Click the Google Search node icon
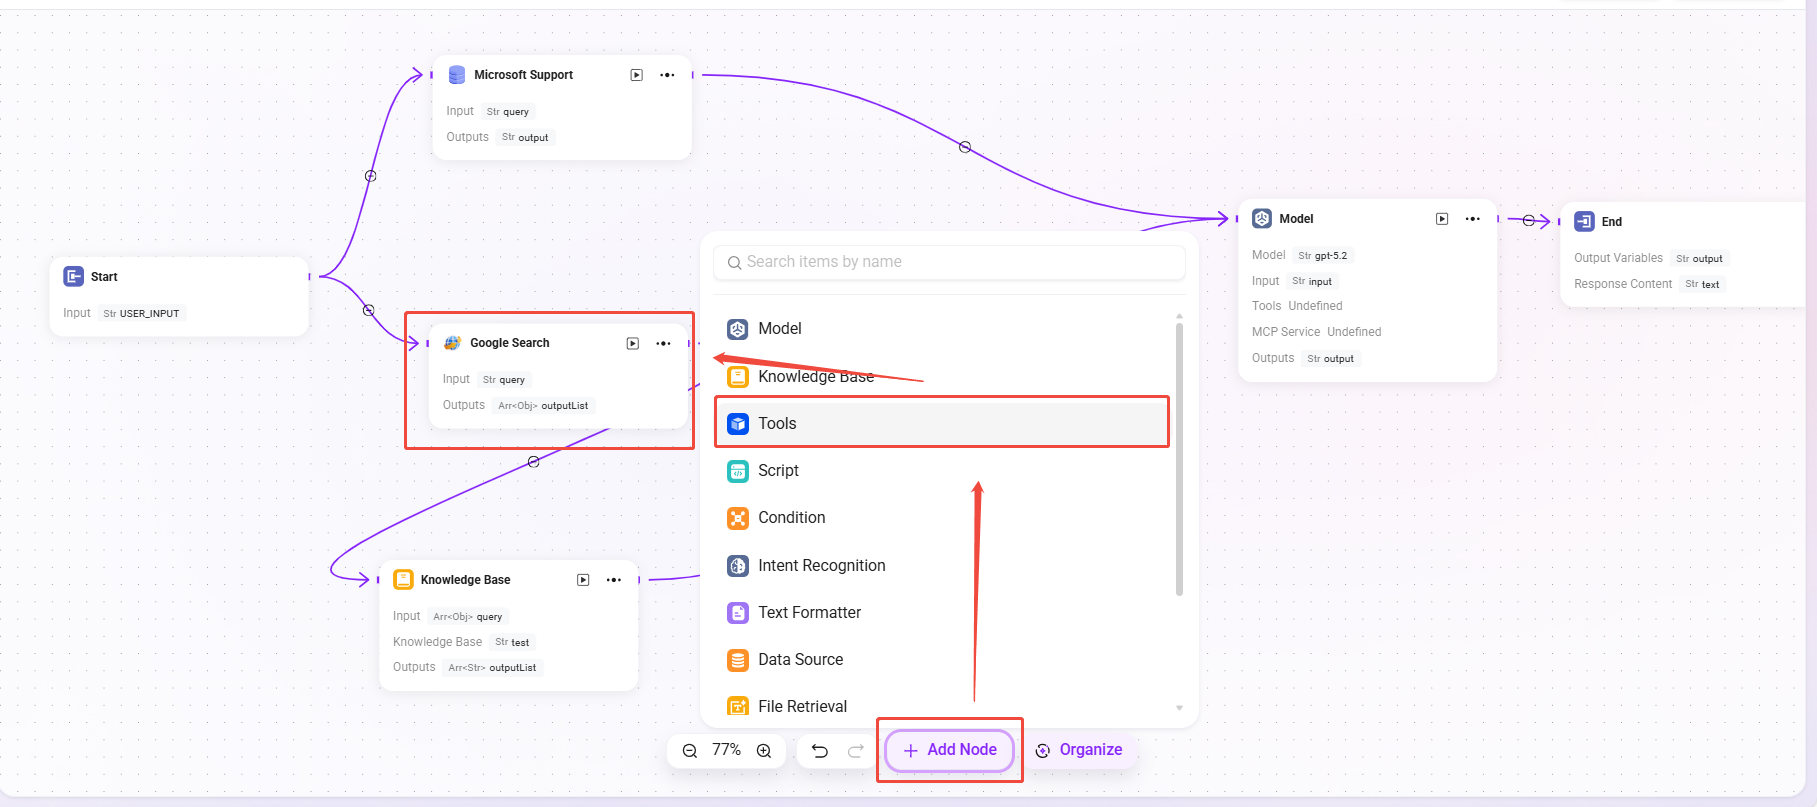This screenshot has height=807, width=1817. click(453, 343)
